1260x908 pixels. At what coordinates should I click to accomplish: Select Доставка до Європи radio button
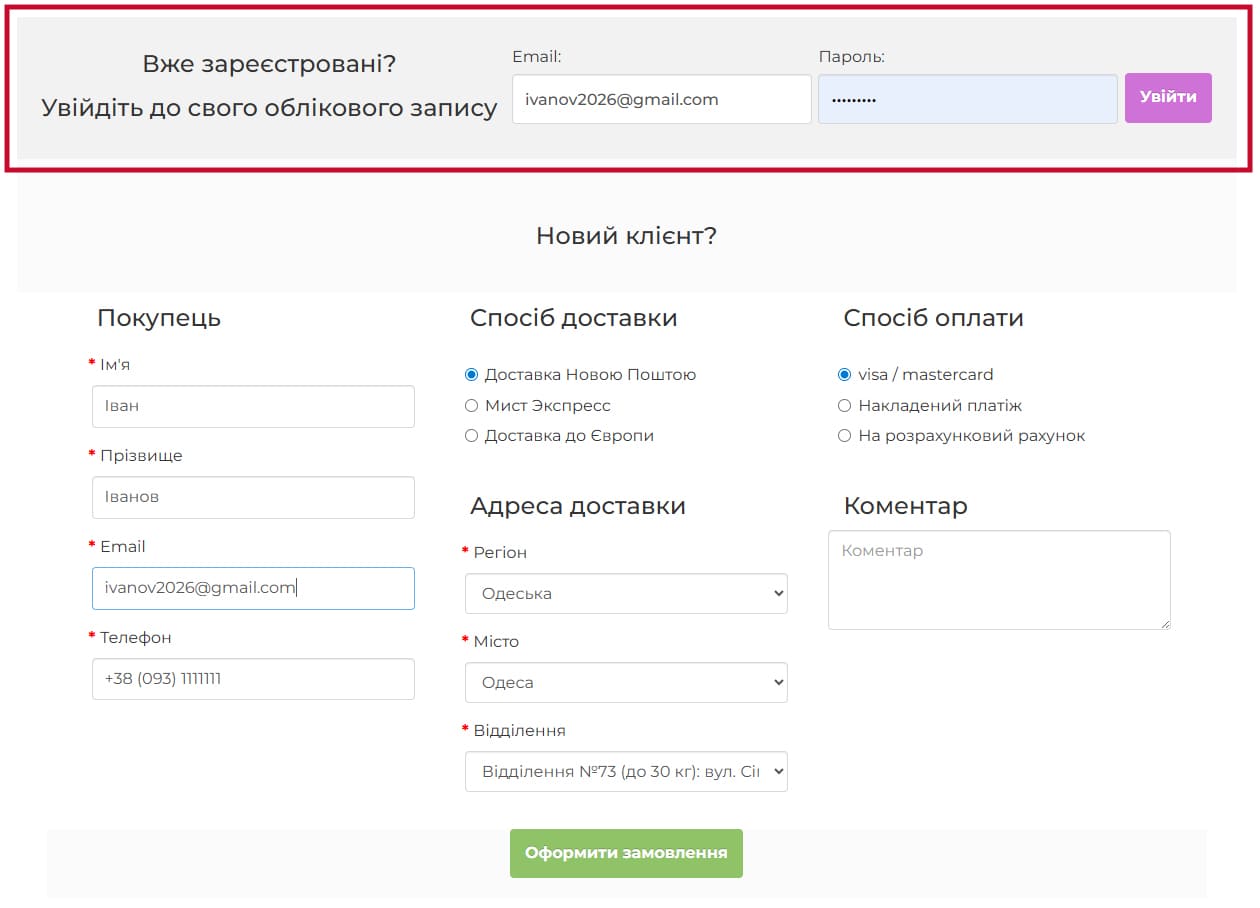tap(472, 436)
